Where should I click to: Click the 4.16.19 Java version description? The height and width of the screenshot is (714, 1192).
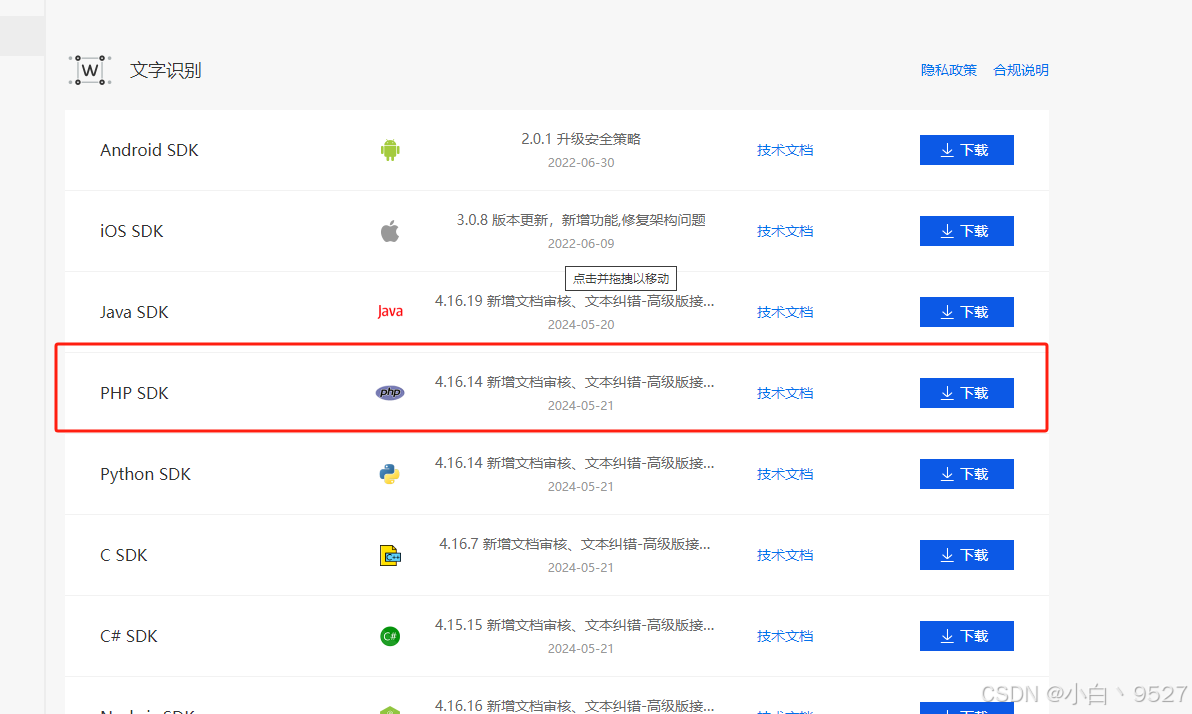(575, 301)
